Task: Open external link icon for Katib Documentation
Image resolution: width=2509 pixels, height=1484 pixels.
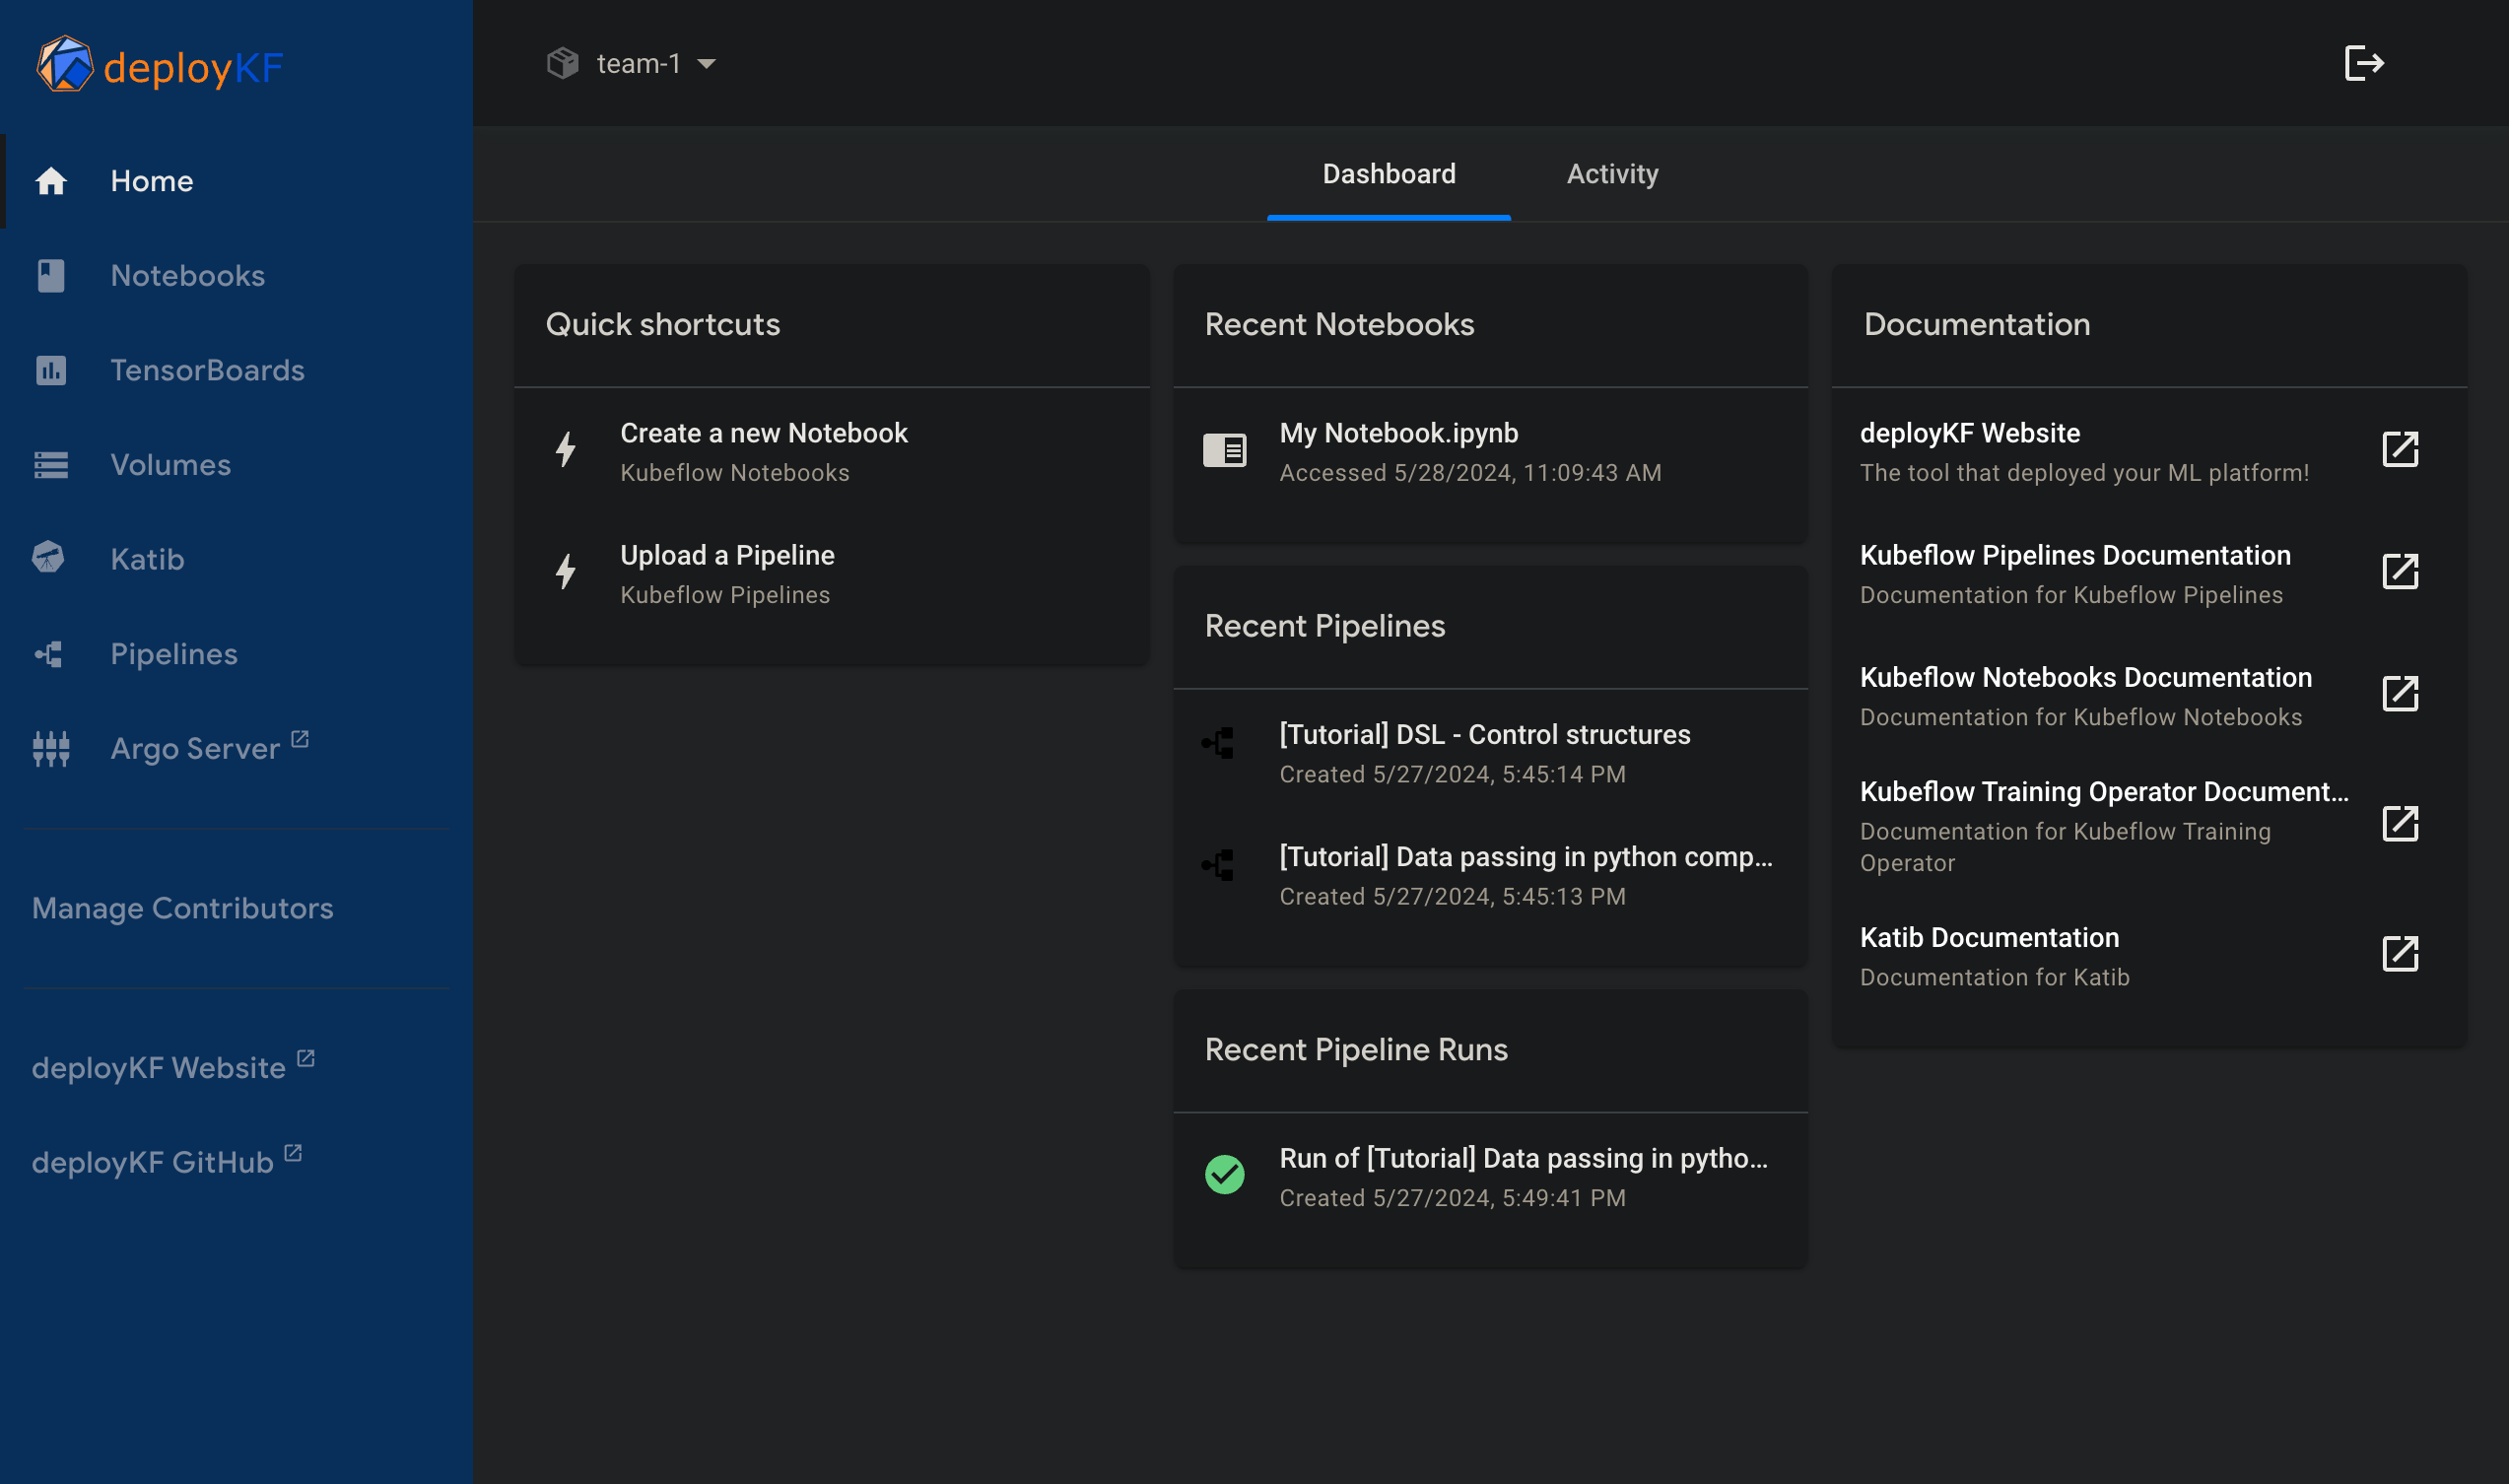Action: [2400, 954]
